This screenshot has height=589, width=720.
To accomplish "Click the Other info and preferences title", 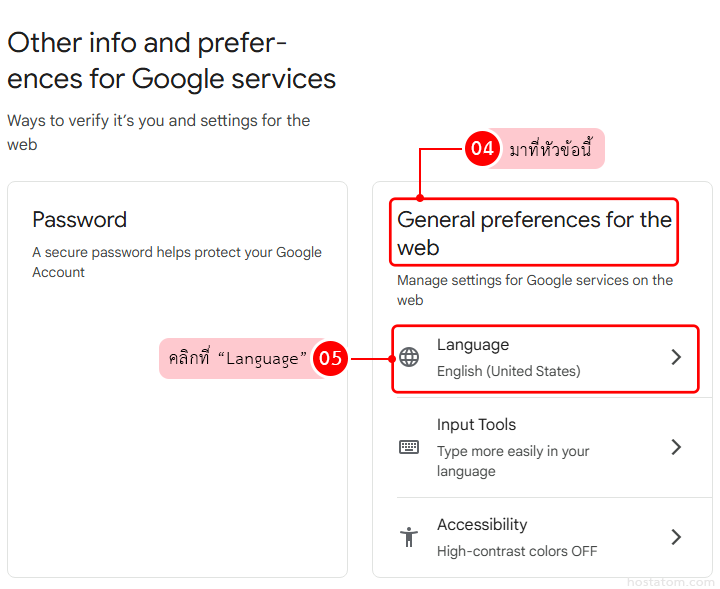I will coord(171,61).
